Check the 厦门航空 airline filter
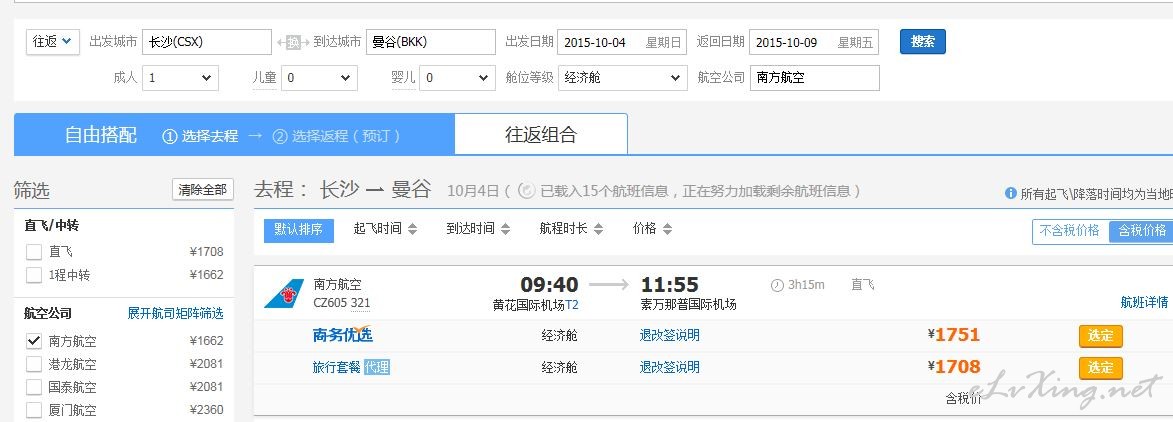The height and width of the screenshot is (422, 1173). click(x=34, y=410)
